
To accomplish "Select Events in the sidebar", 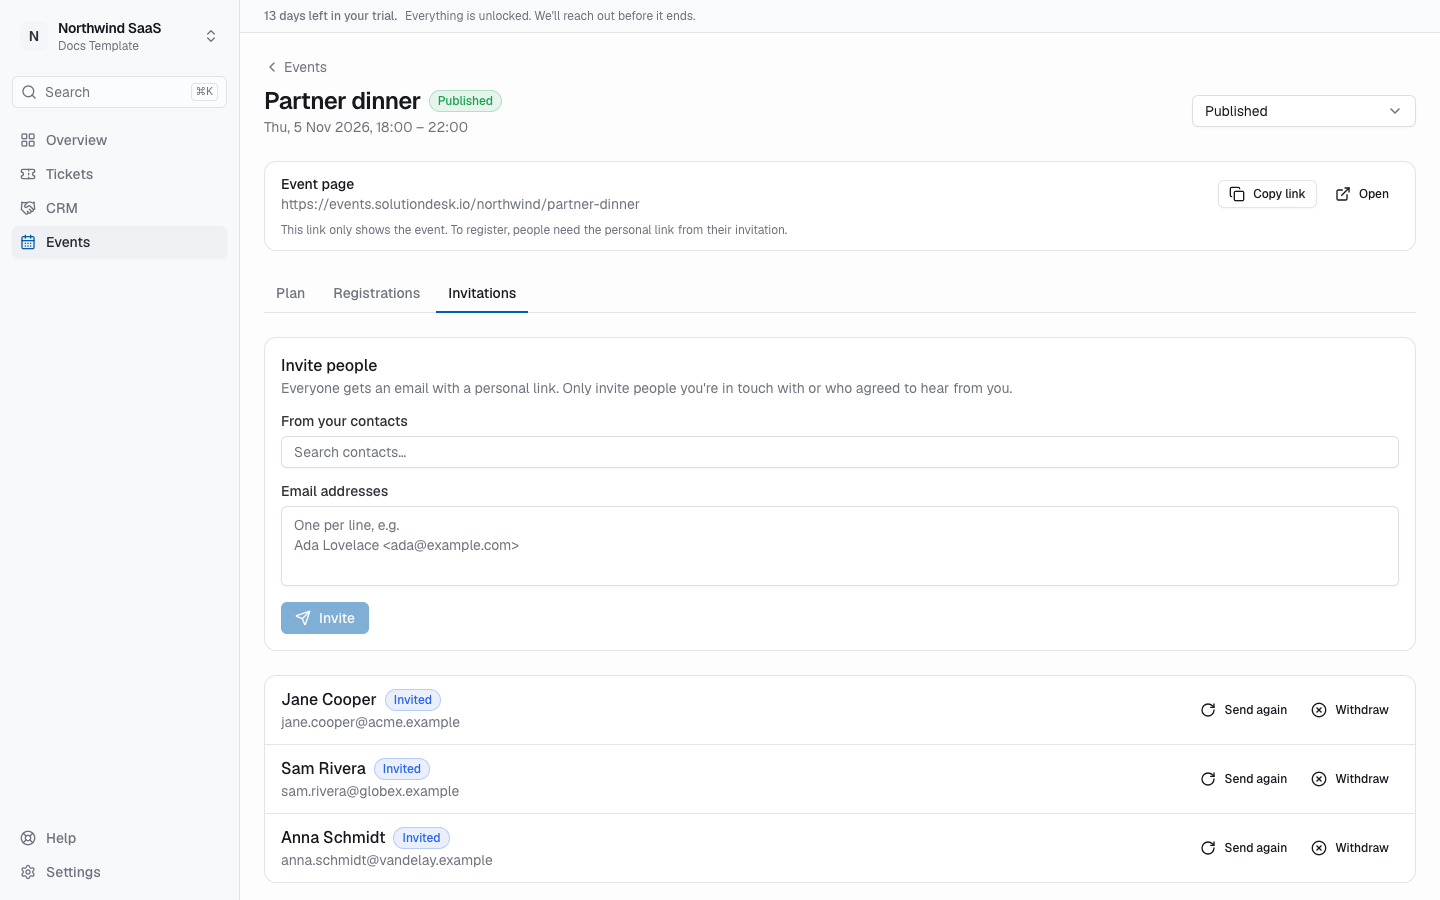I will click(119, 242).
